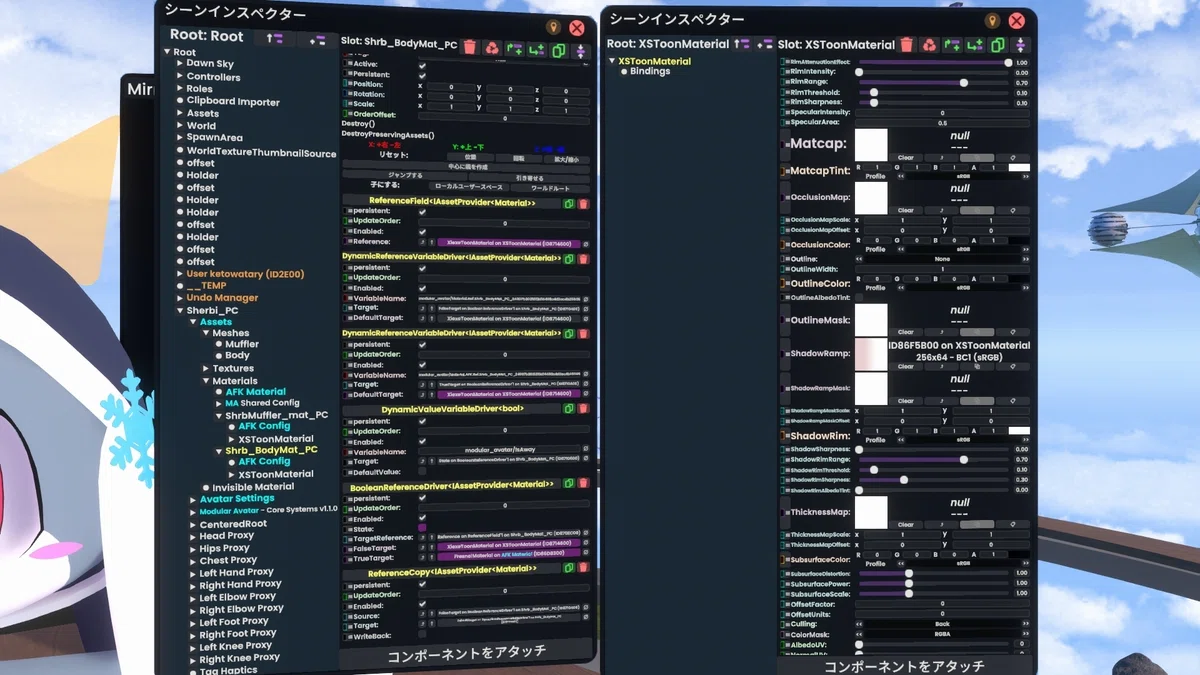Toggle WriteBack checkbox in ReferenceCopy
Viewport: 1200px width, 675px height.
pyautogui.click(x=422, y=634)
